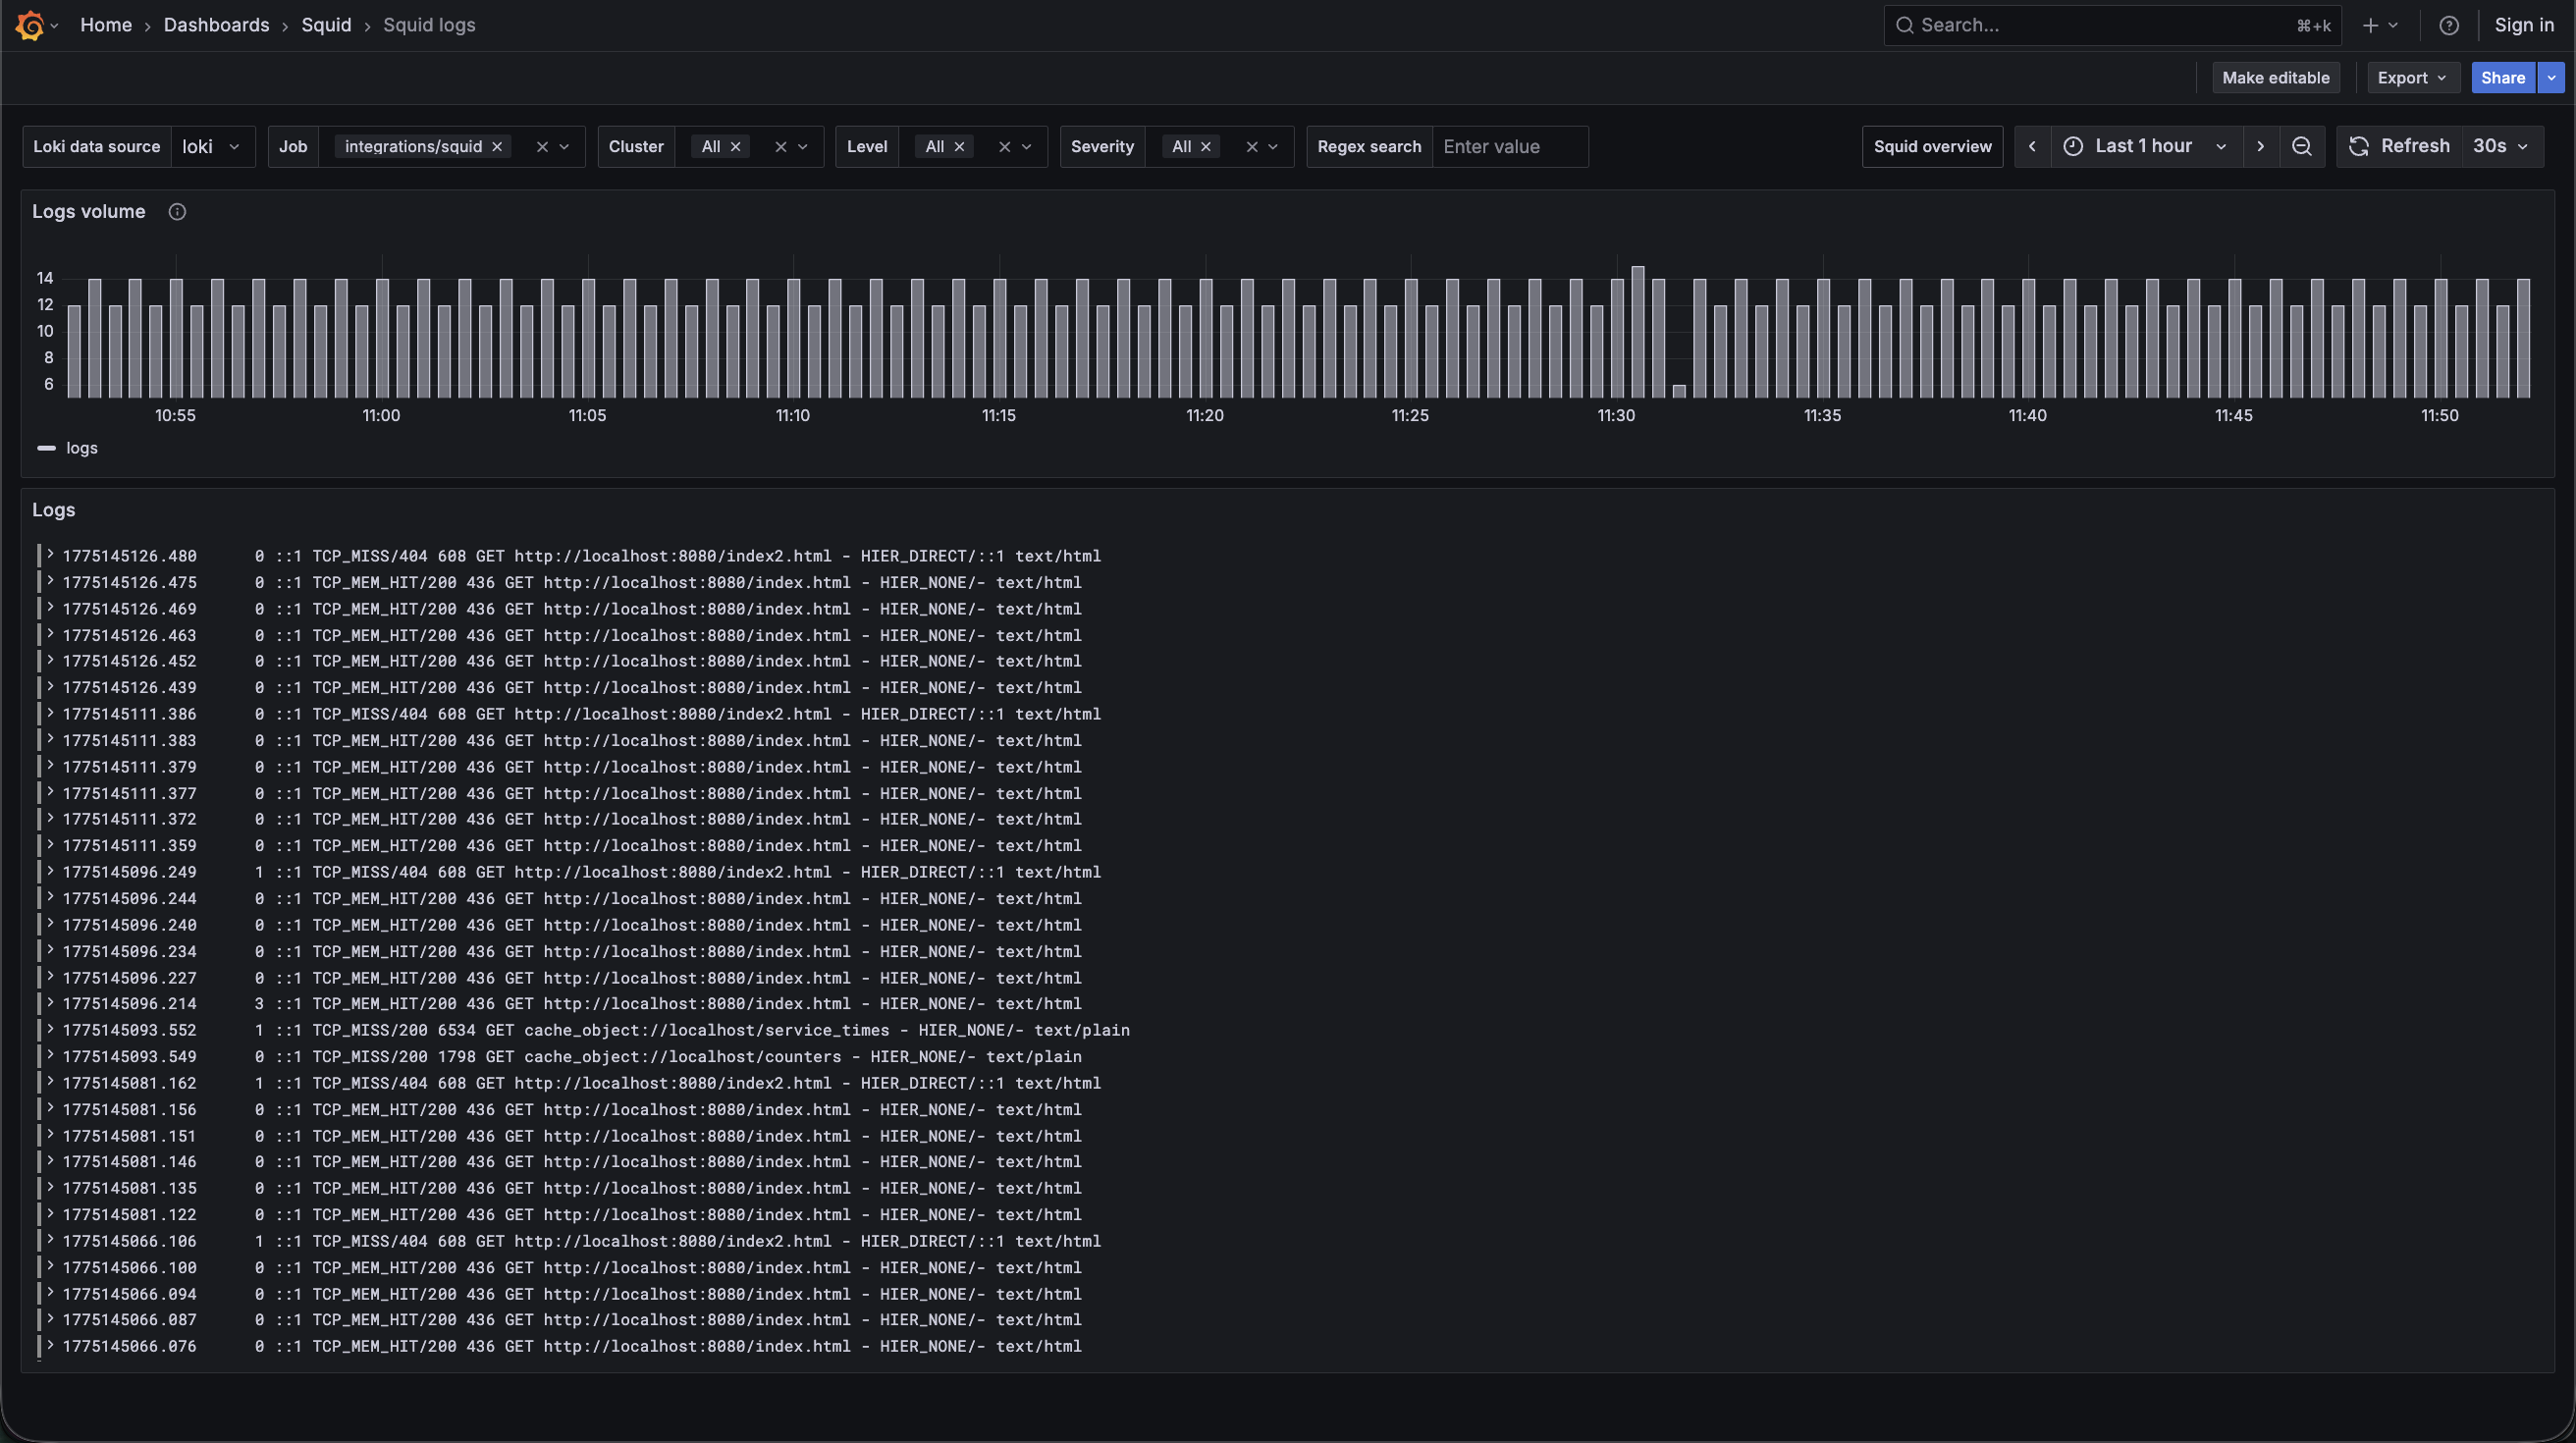
Task: Click the Make editable button
Action: (2275, 78)
